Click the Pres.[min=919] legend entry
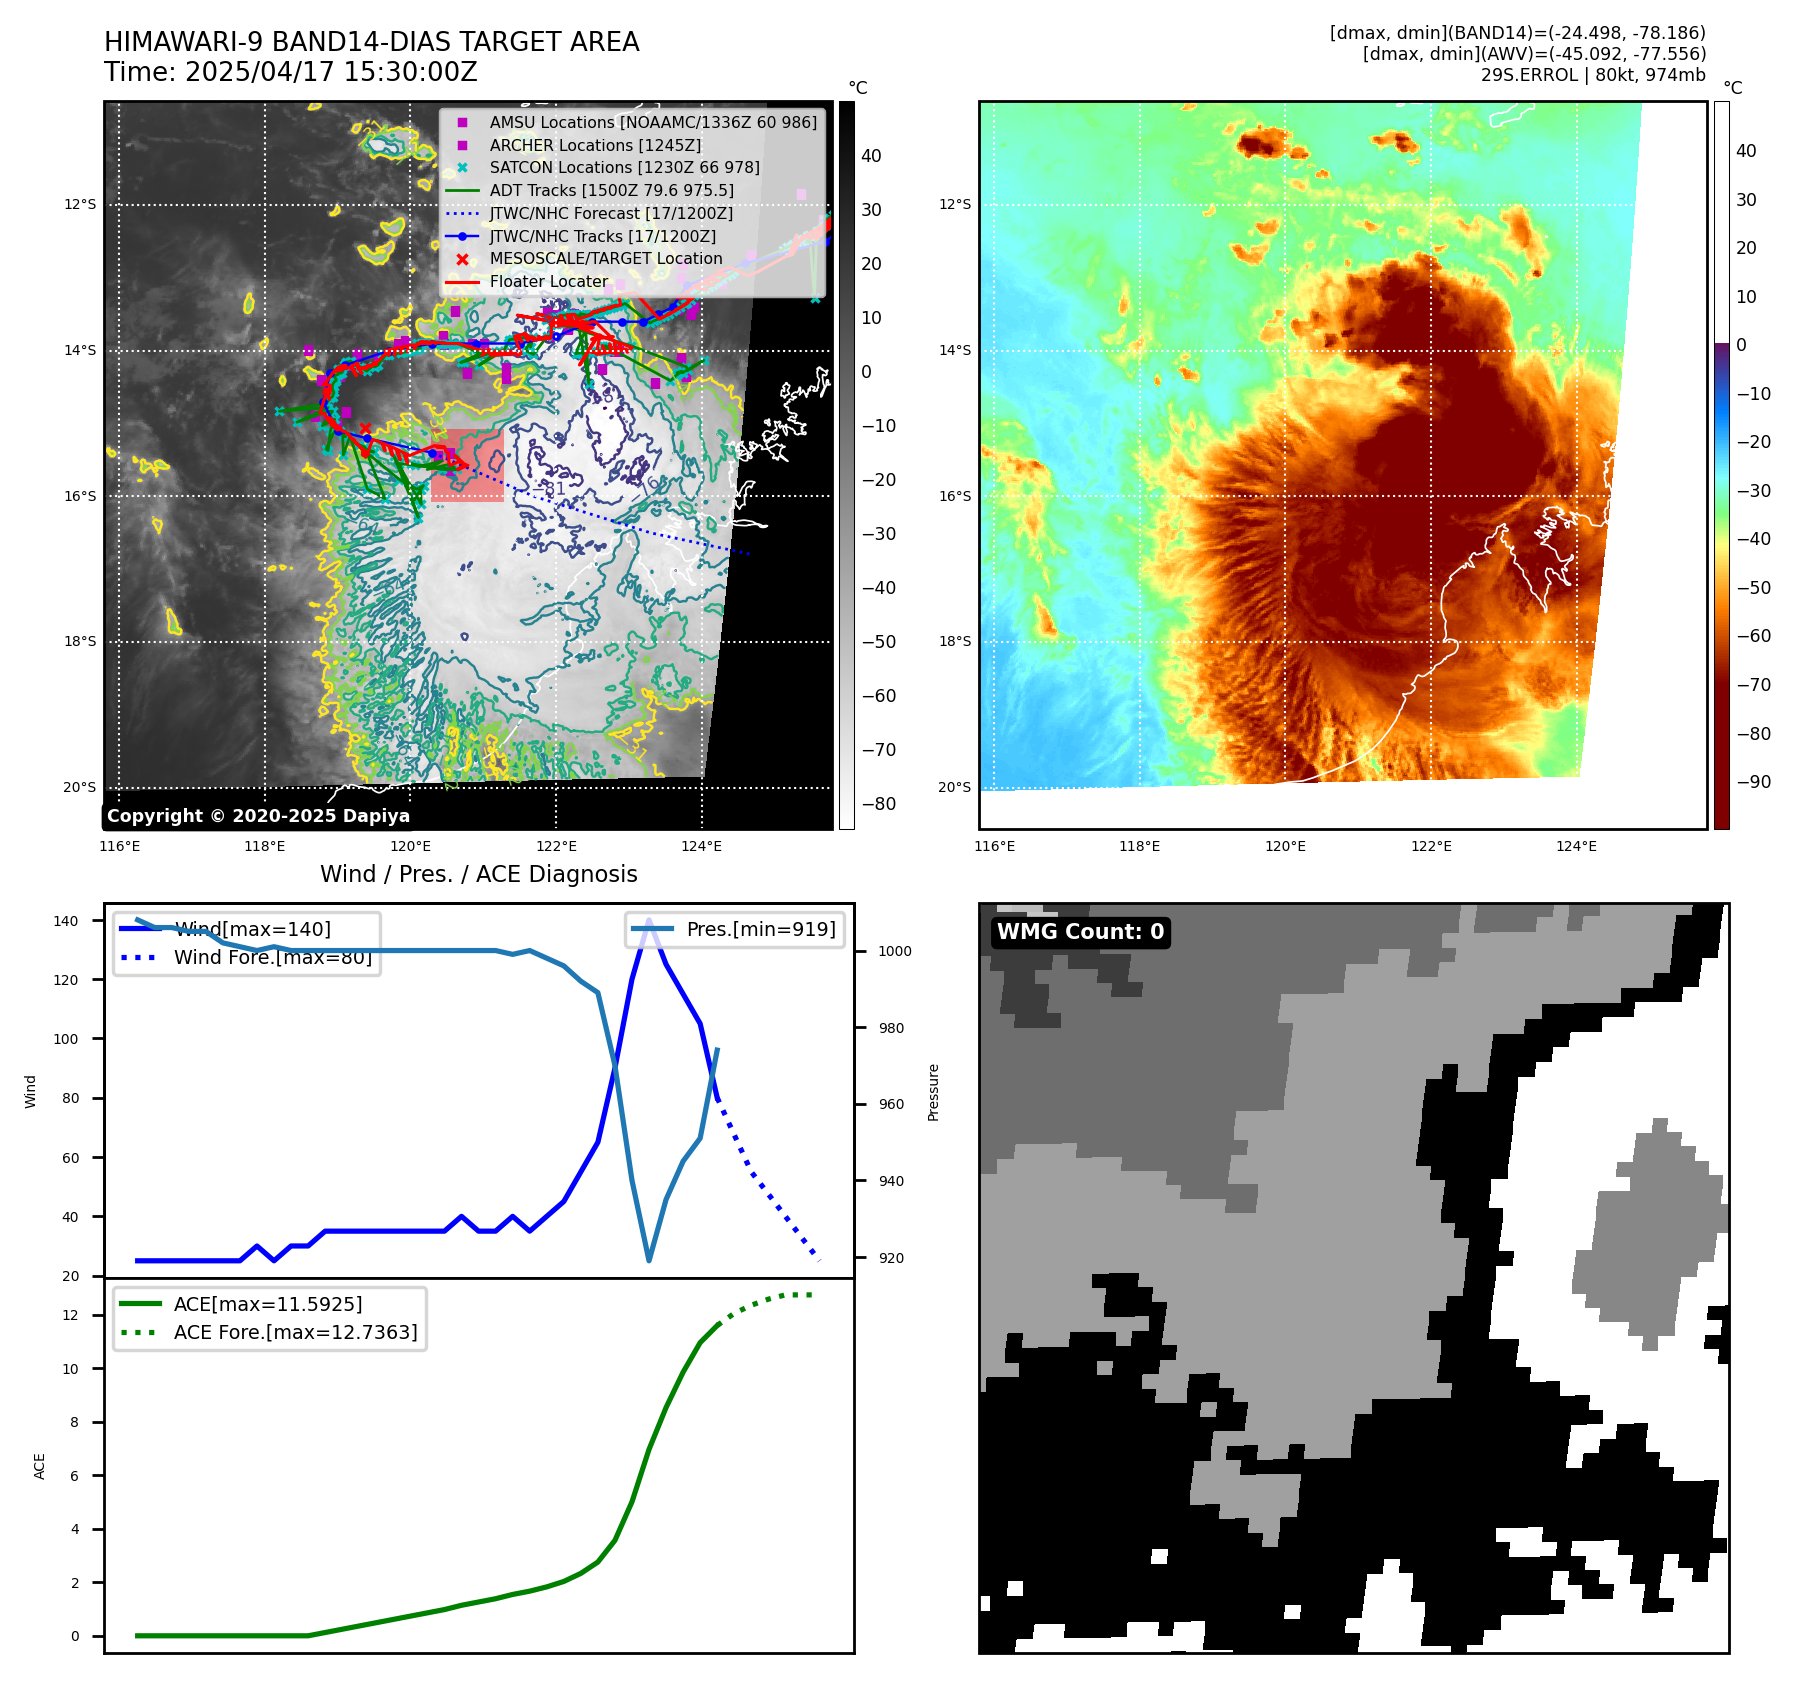The image size is (1797, 1690). coord(760,929)
